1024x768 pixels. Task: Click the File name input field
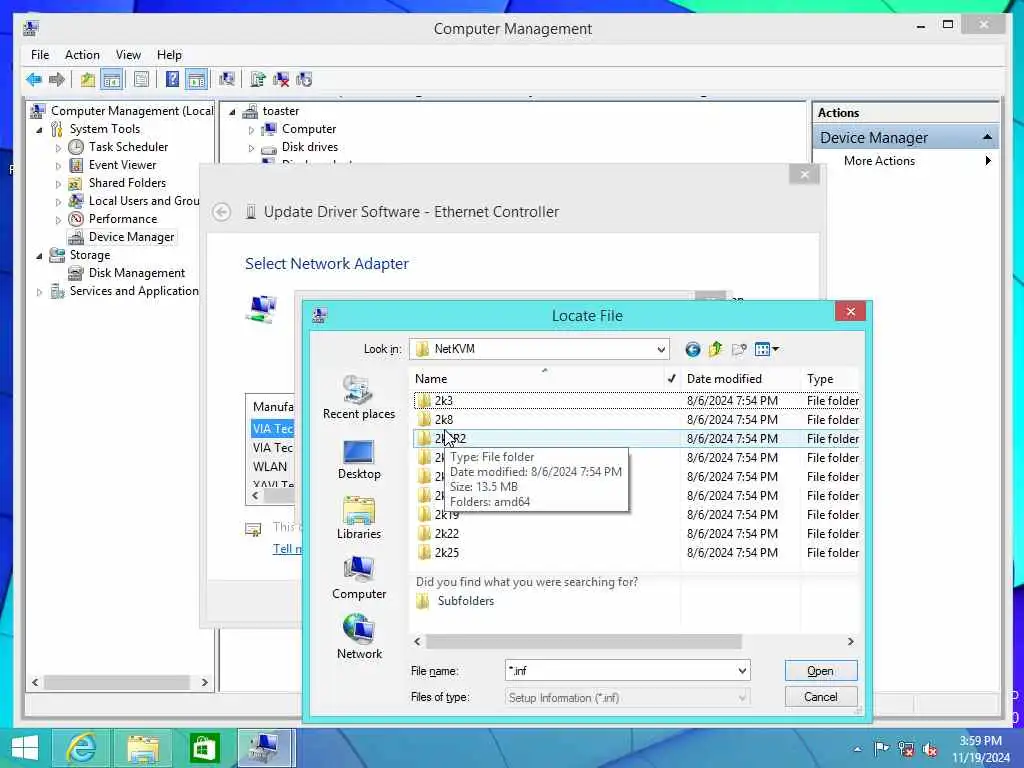click(x=620, y=671)
